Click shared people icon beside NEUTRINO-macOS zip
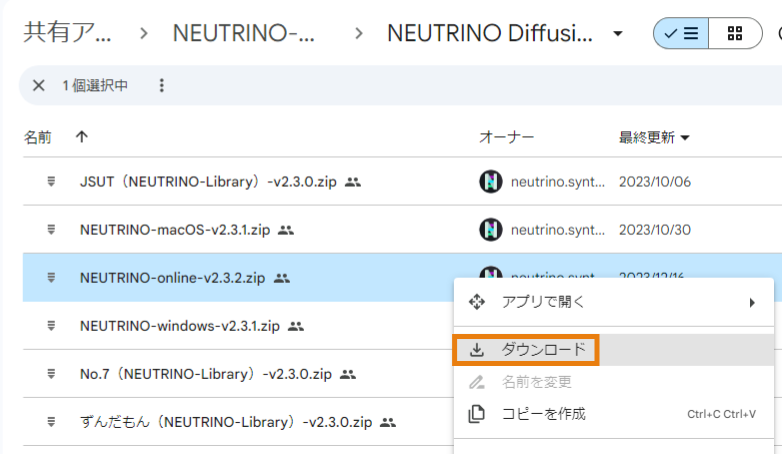 click(286, 230)
